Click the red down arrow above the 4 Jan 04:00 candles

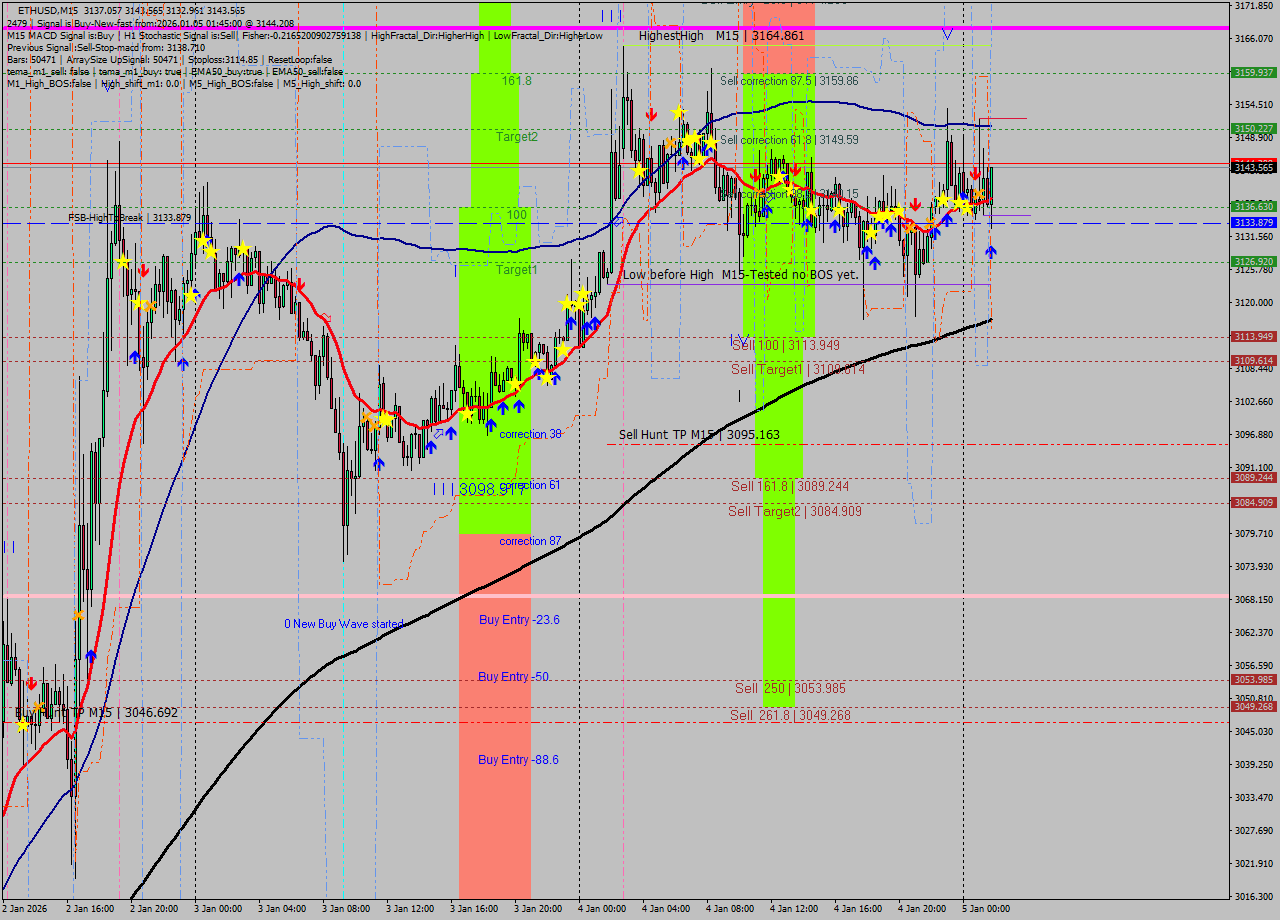pos(651,115)
